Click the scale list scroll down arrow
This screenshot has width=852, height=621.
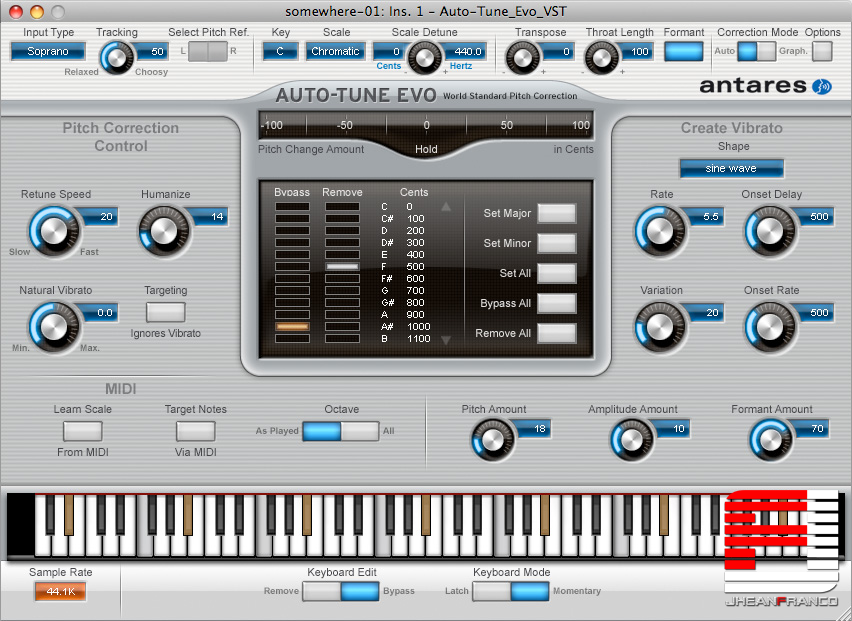pyautogui.click(x=446, y=340)
